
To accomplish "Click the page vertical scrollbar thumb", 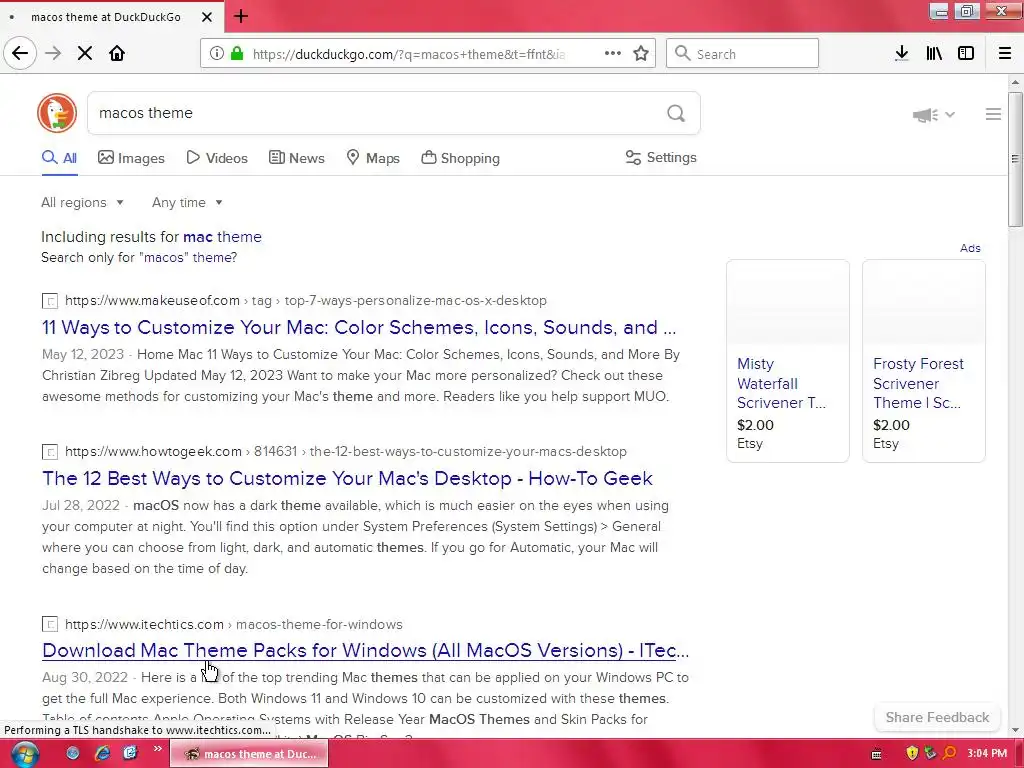I will (x=1015, y=159).
